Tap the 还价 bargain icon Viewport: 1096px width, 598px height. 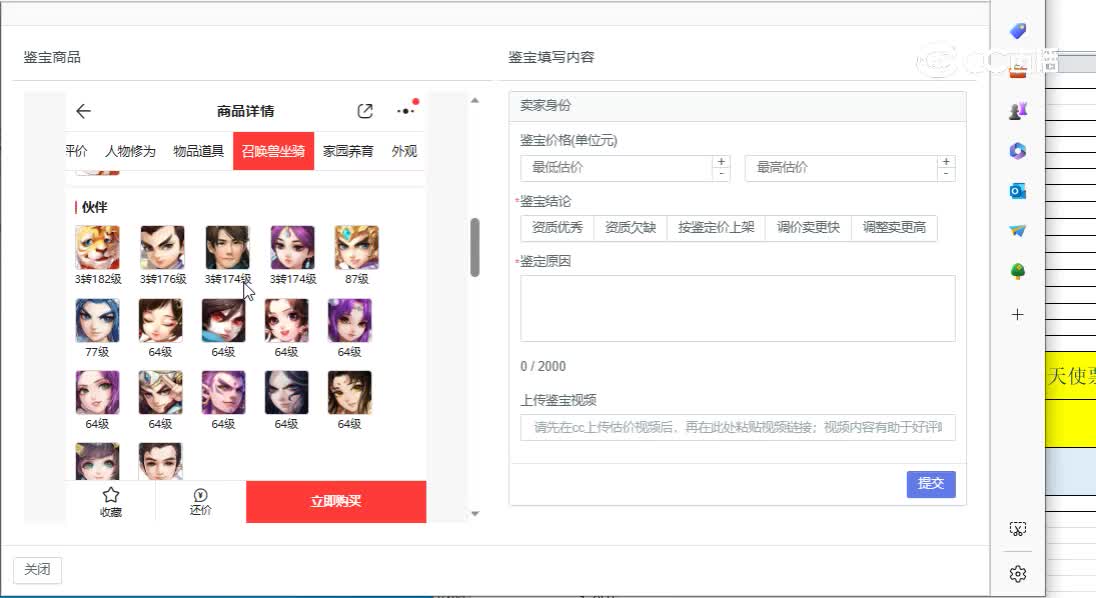201,495
